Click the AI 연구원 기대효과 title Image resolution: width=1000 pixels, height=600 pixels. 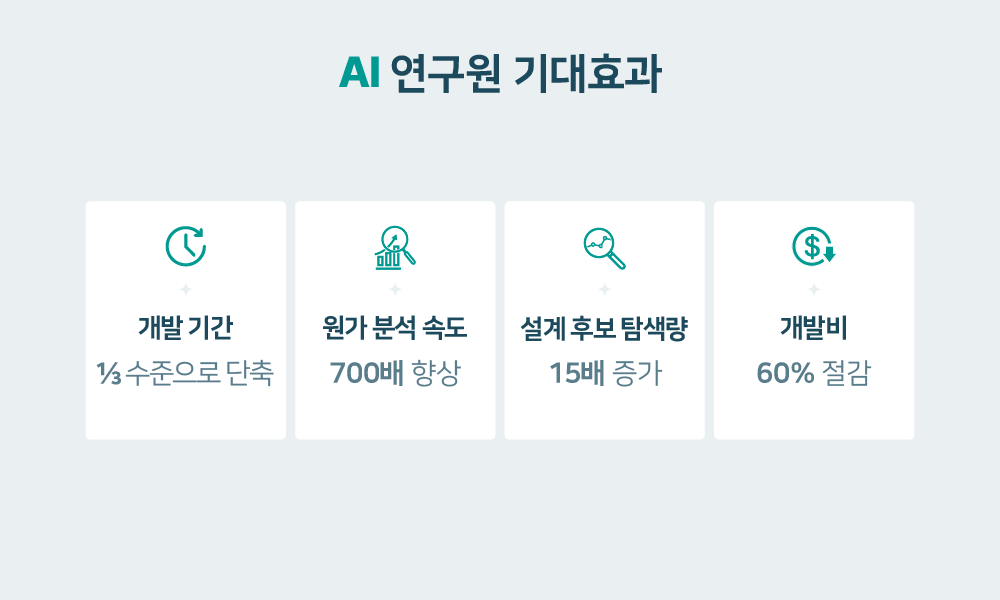point(500,73)
